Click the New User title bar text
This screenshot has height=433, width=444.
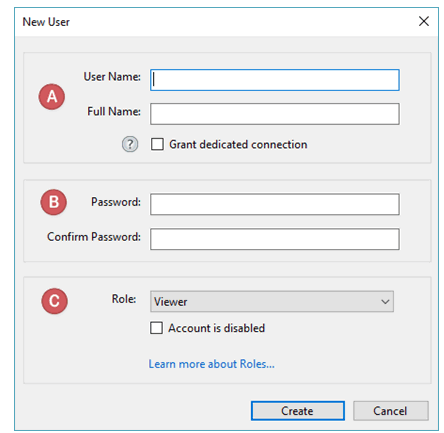coord(46,22)
